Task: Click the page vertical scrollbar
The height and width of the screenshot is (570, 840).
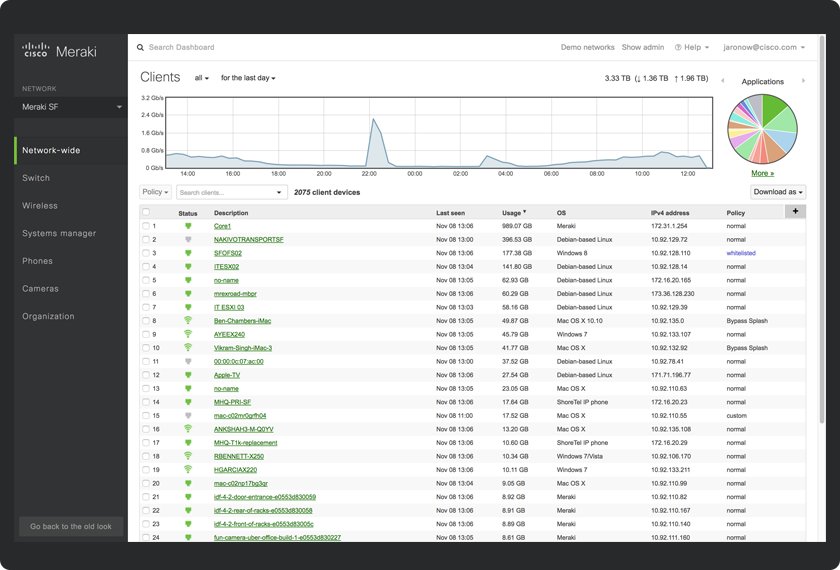Action: click(x=822, y=230)
